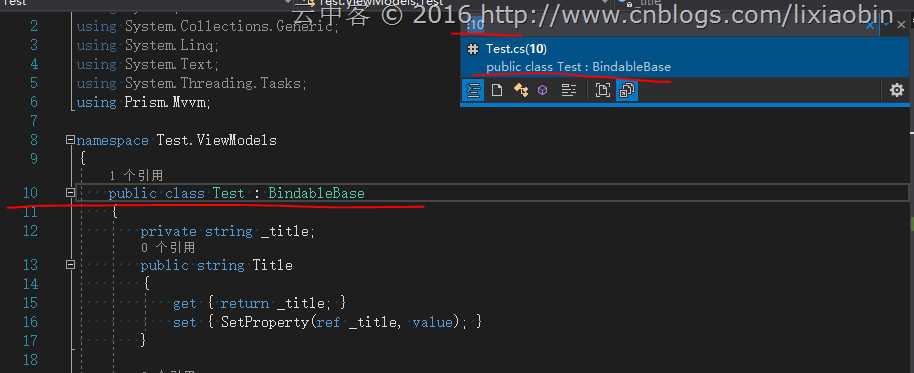Collapse the public class Test block
Viewport: 914px width, 373px height.
[x=71, y=192]
